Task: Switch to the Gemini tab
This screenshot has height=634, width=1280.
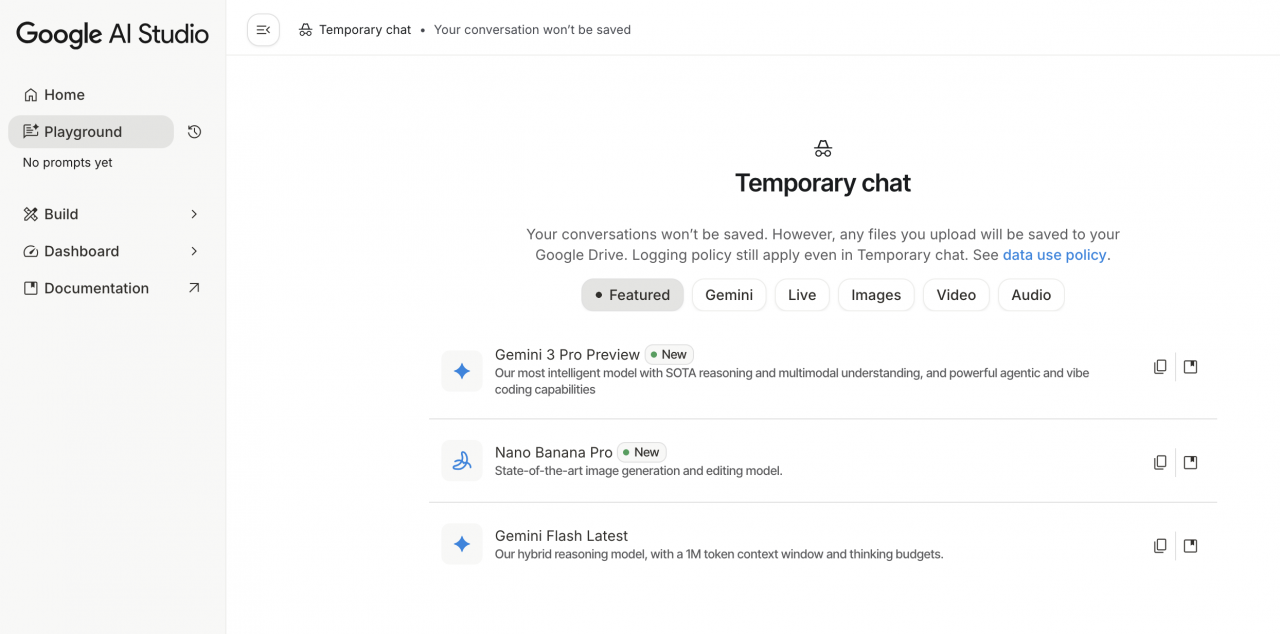Action: tap(729, 295)
